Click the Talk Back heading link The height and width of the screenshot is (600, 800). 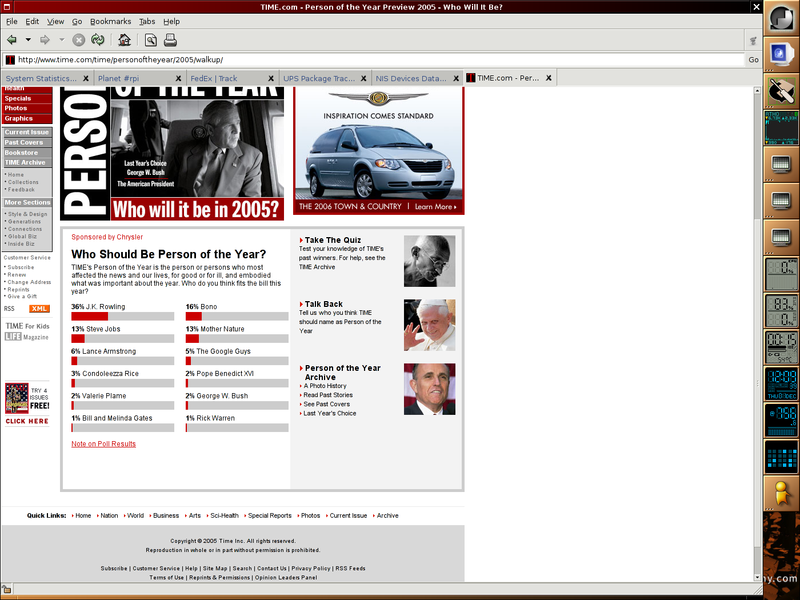(323, 304)
